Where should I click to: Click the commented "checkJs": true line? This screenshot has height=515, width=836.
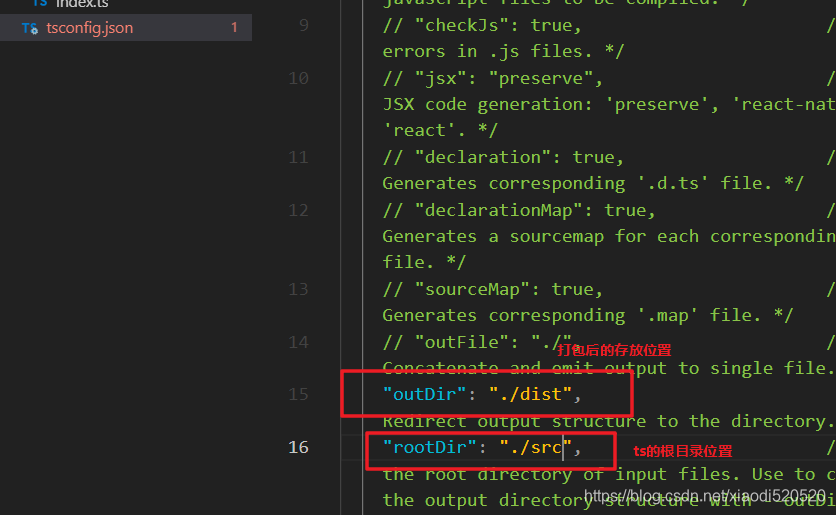pyautogui.click(x=482, y=25)
